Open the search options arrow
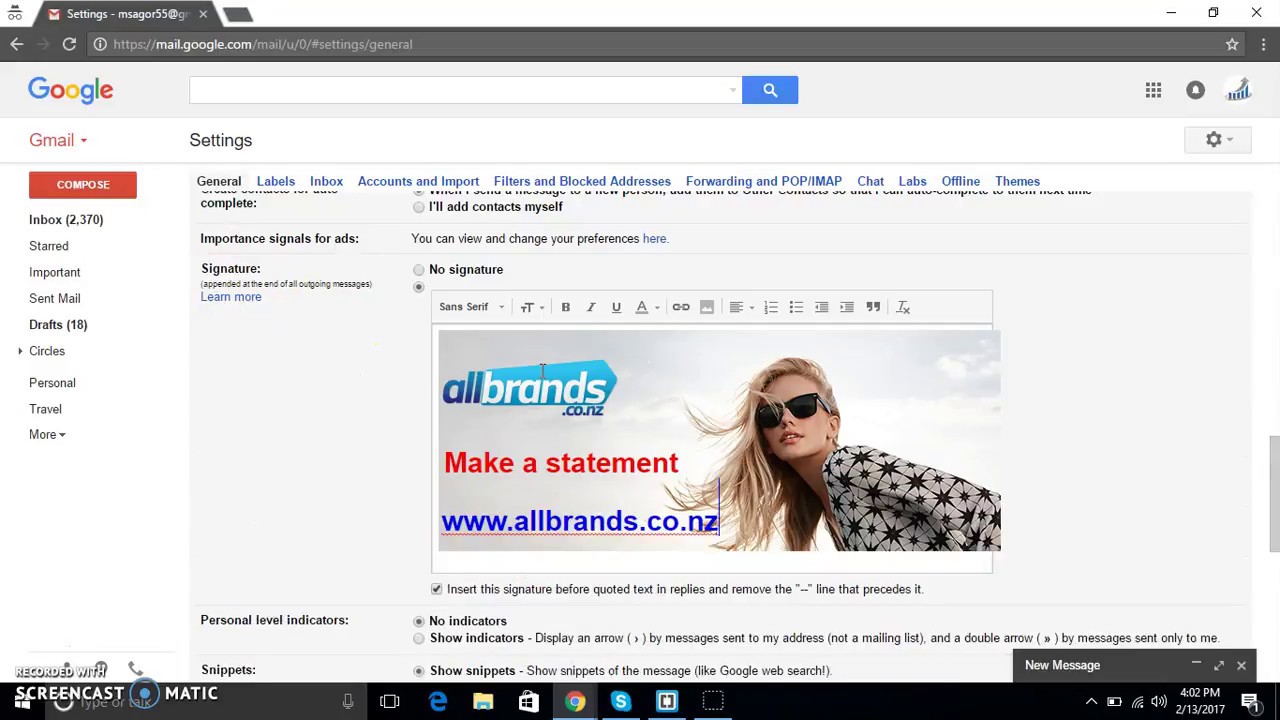This screenshot has height=720, width=1280. [x=733, y=90]
